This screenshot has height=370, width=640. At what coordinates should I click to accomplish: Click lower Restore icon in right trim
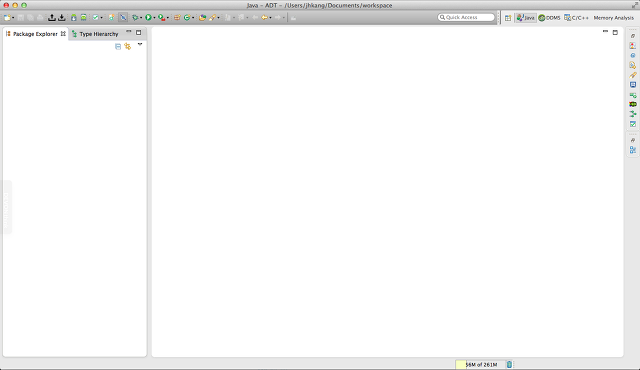[633, 140]
